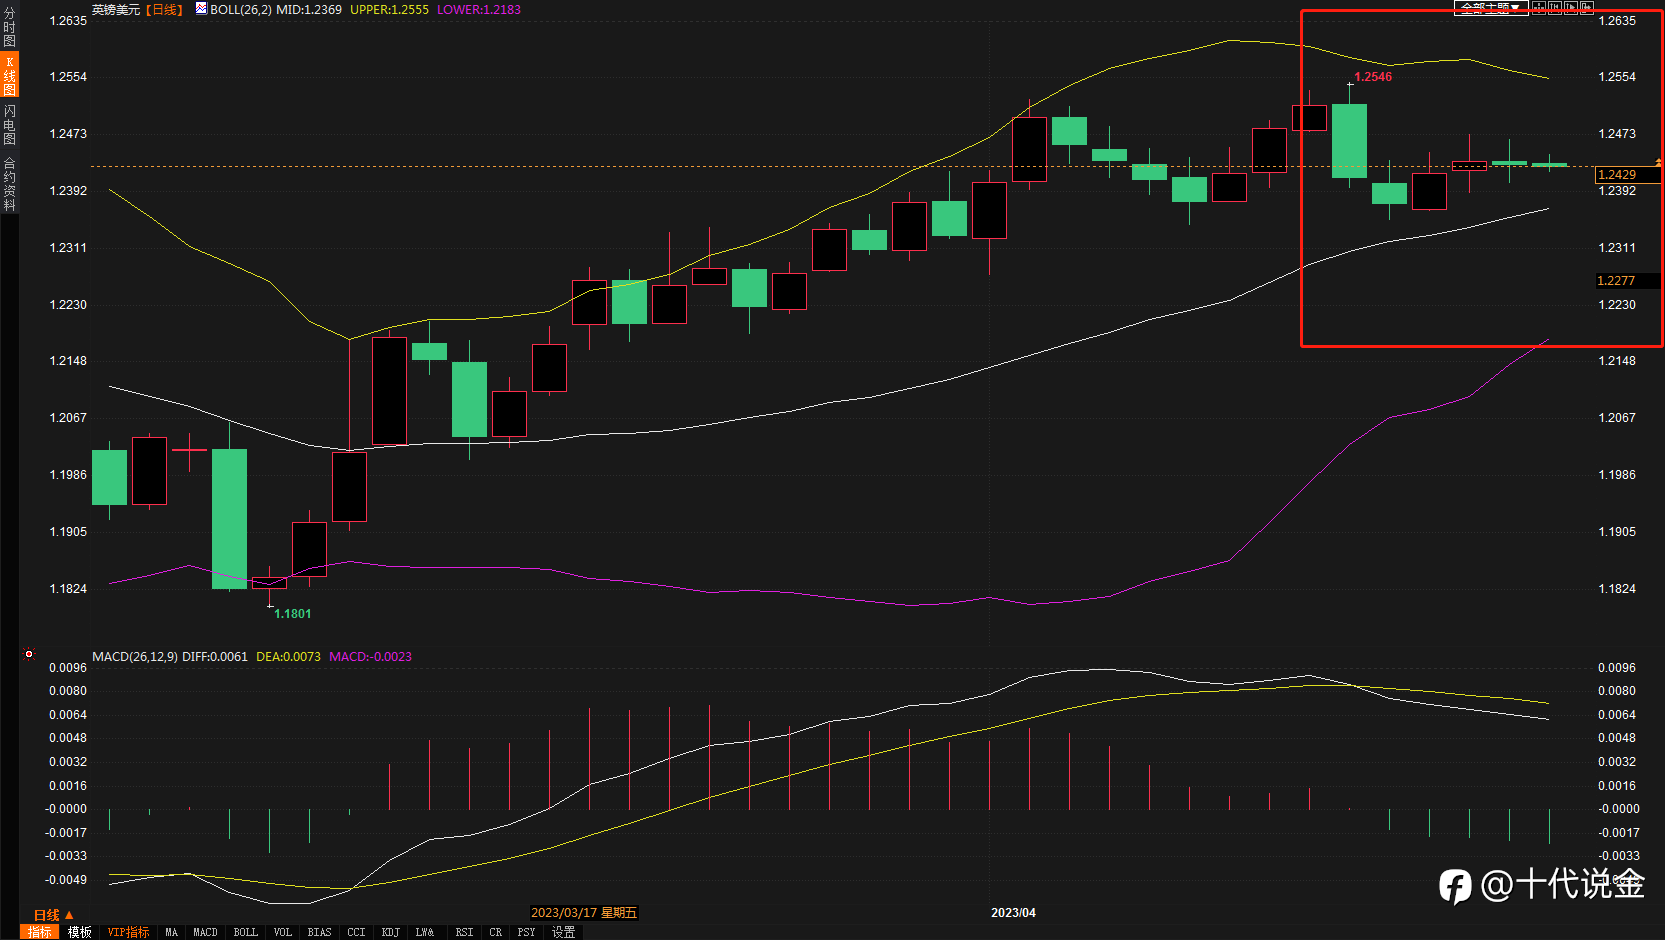Click the UPPER:1.2555 value
1665x940 pixels.
coord(389,9)
